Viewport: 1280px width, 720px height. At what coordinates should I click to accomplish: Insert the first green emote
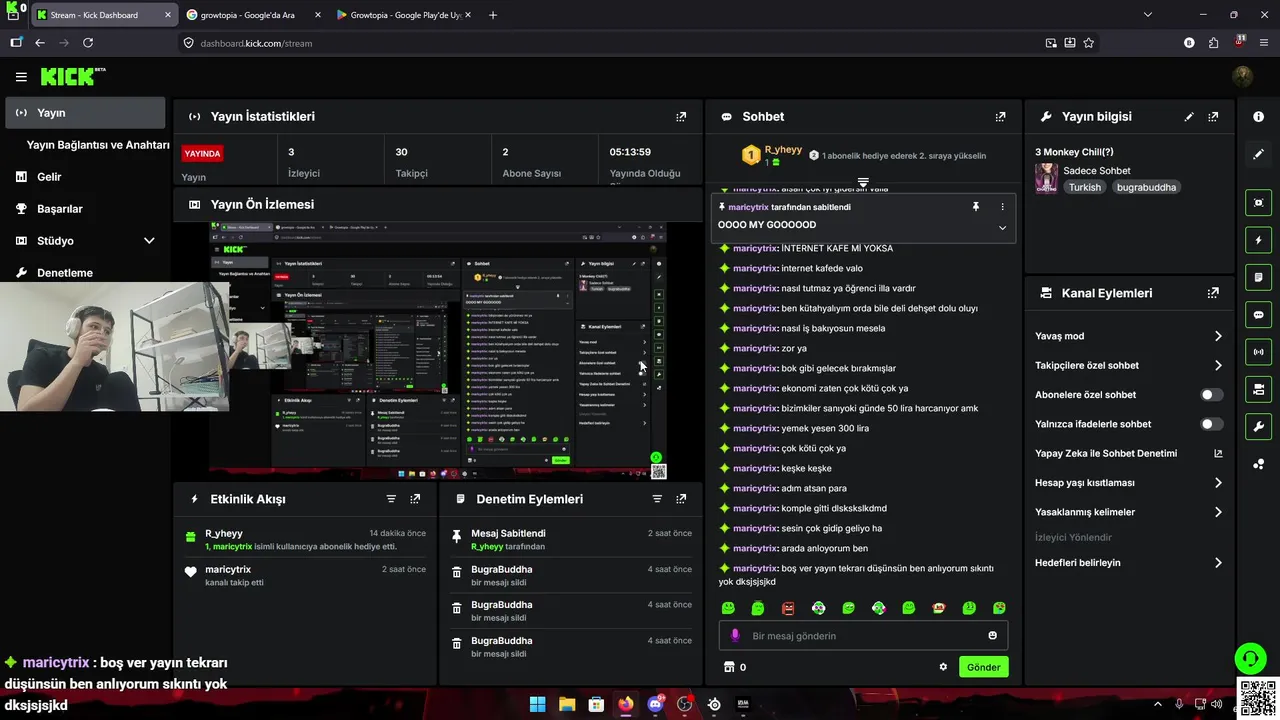[728, 608]
